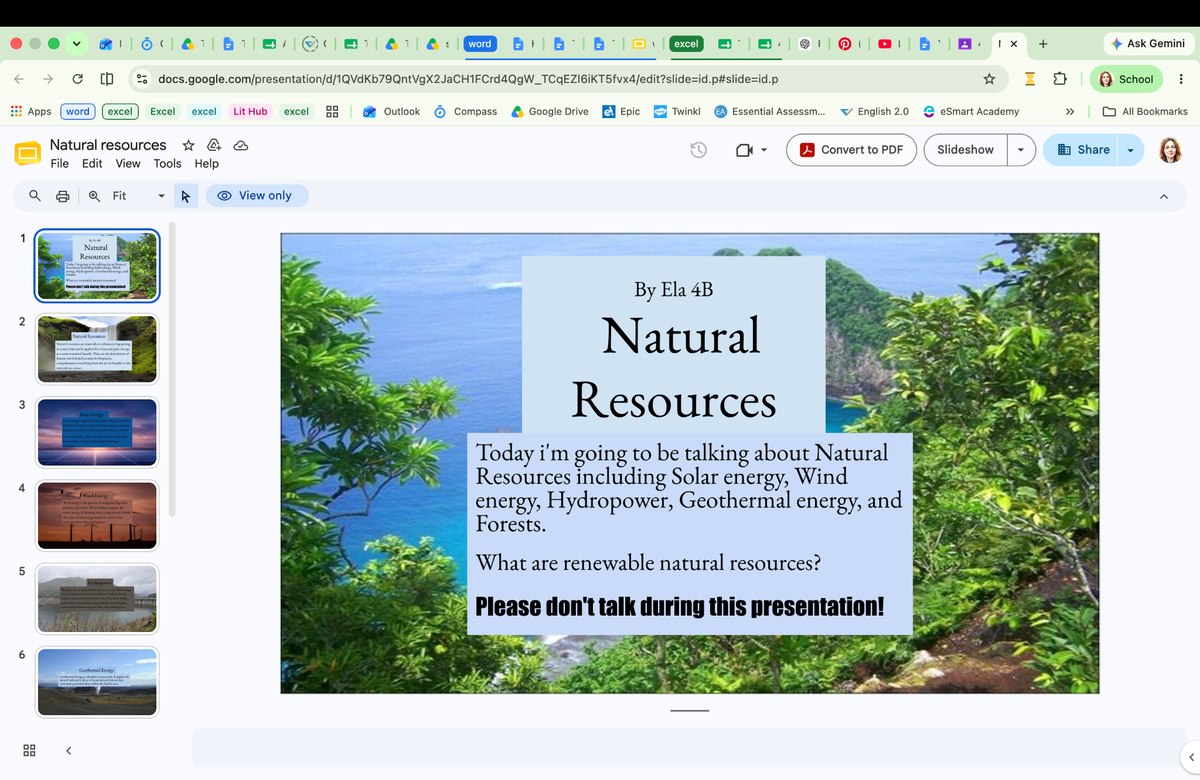Switch to the blue word tab group

coord(480,44)
